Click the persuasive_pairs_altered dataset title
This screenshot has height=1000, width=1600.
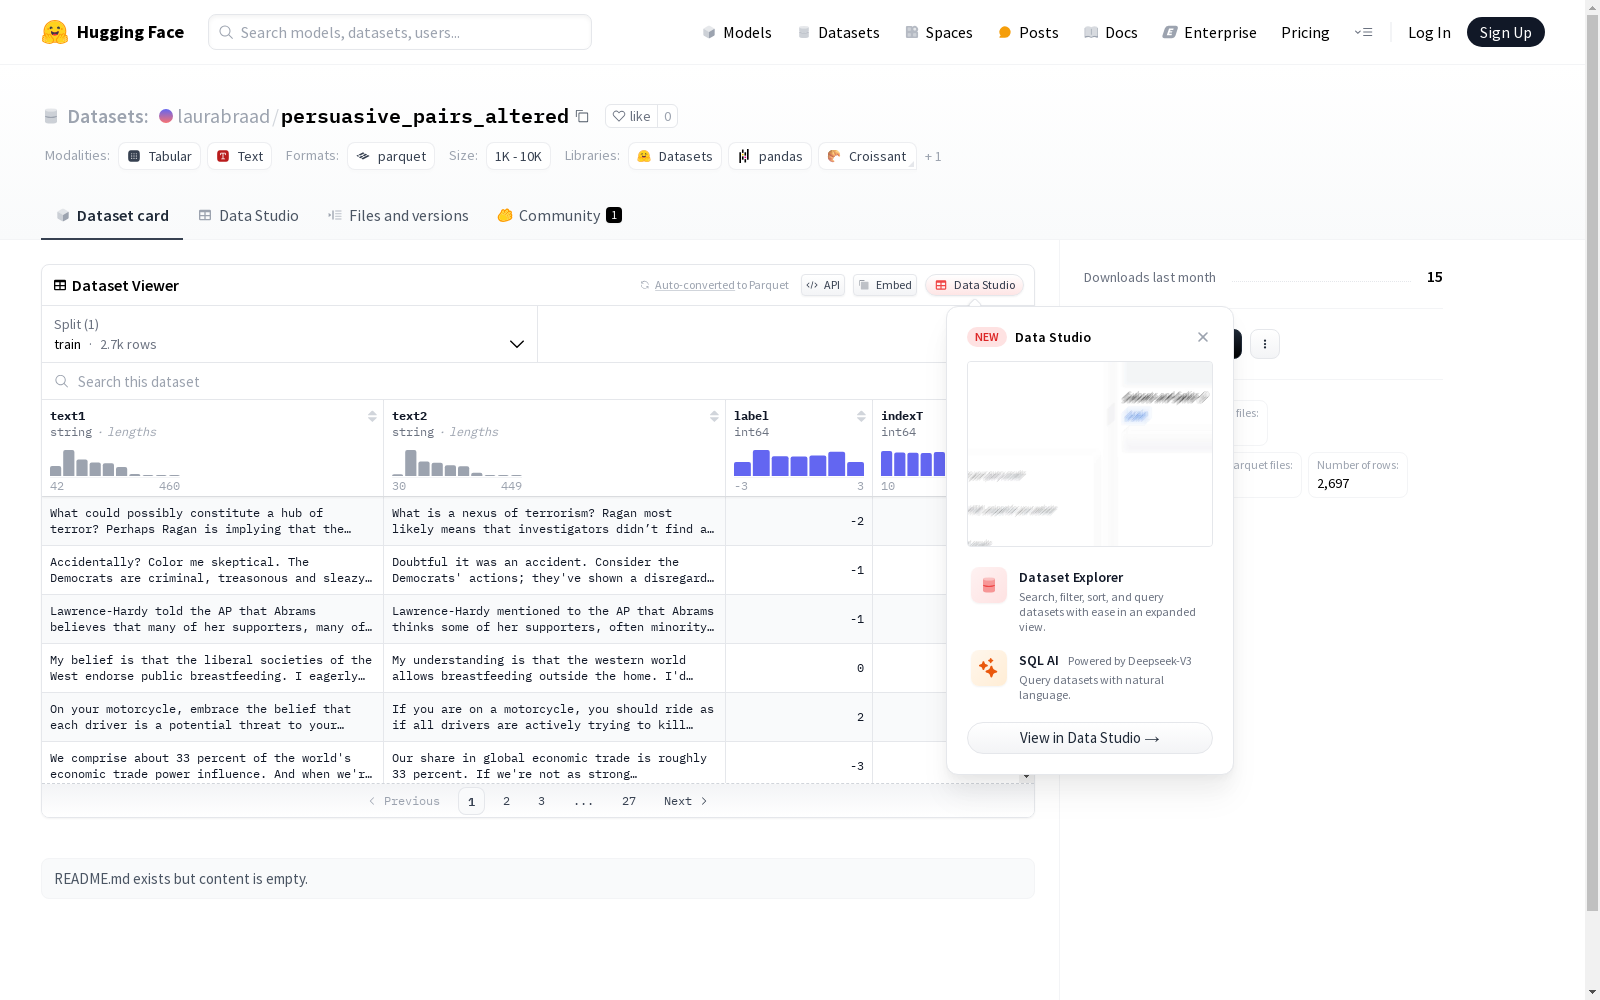(425, 116)
